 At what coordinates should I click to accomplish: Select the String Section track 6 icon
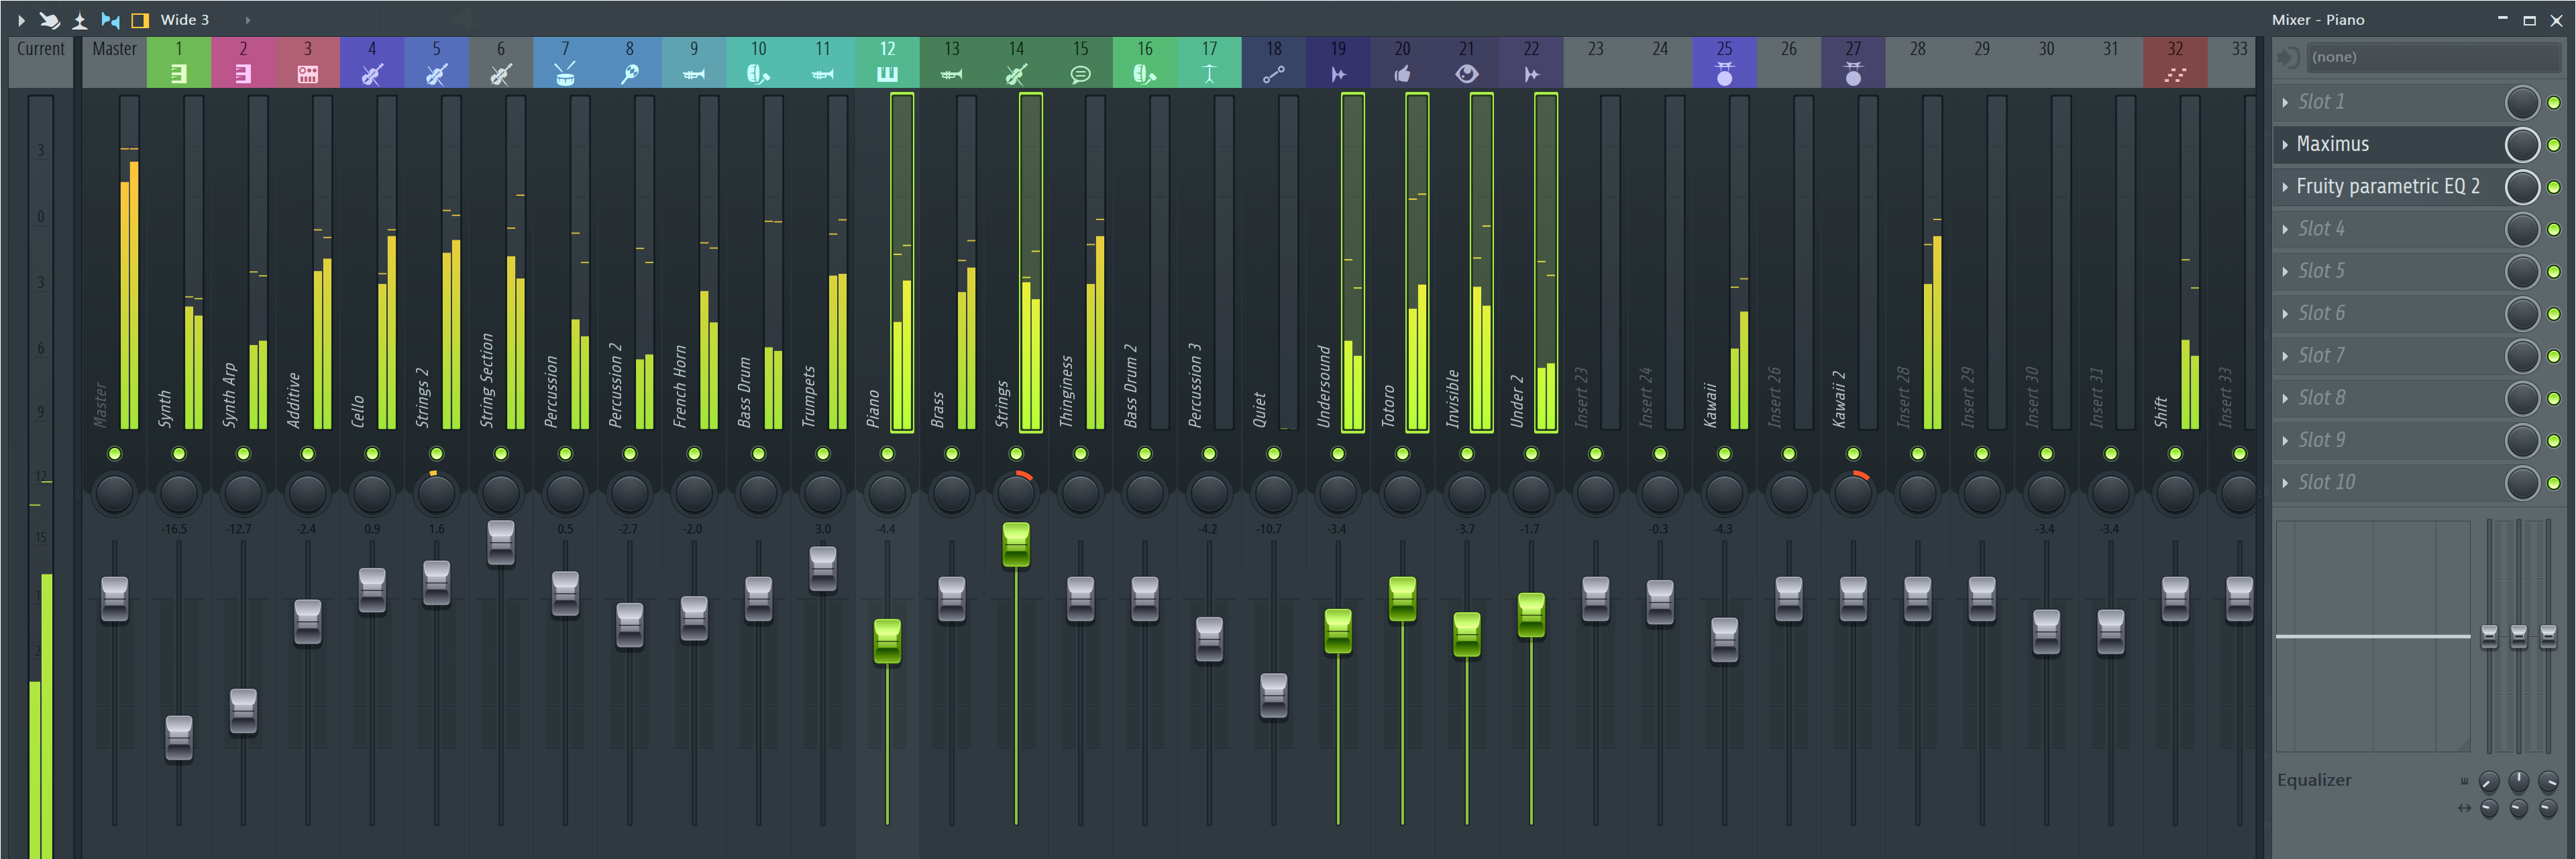pyautogui.click(x=501, y=74)
